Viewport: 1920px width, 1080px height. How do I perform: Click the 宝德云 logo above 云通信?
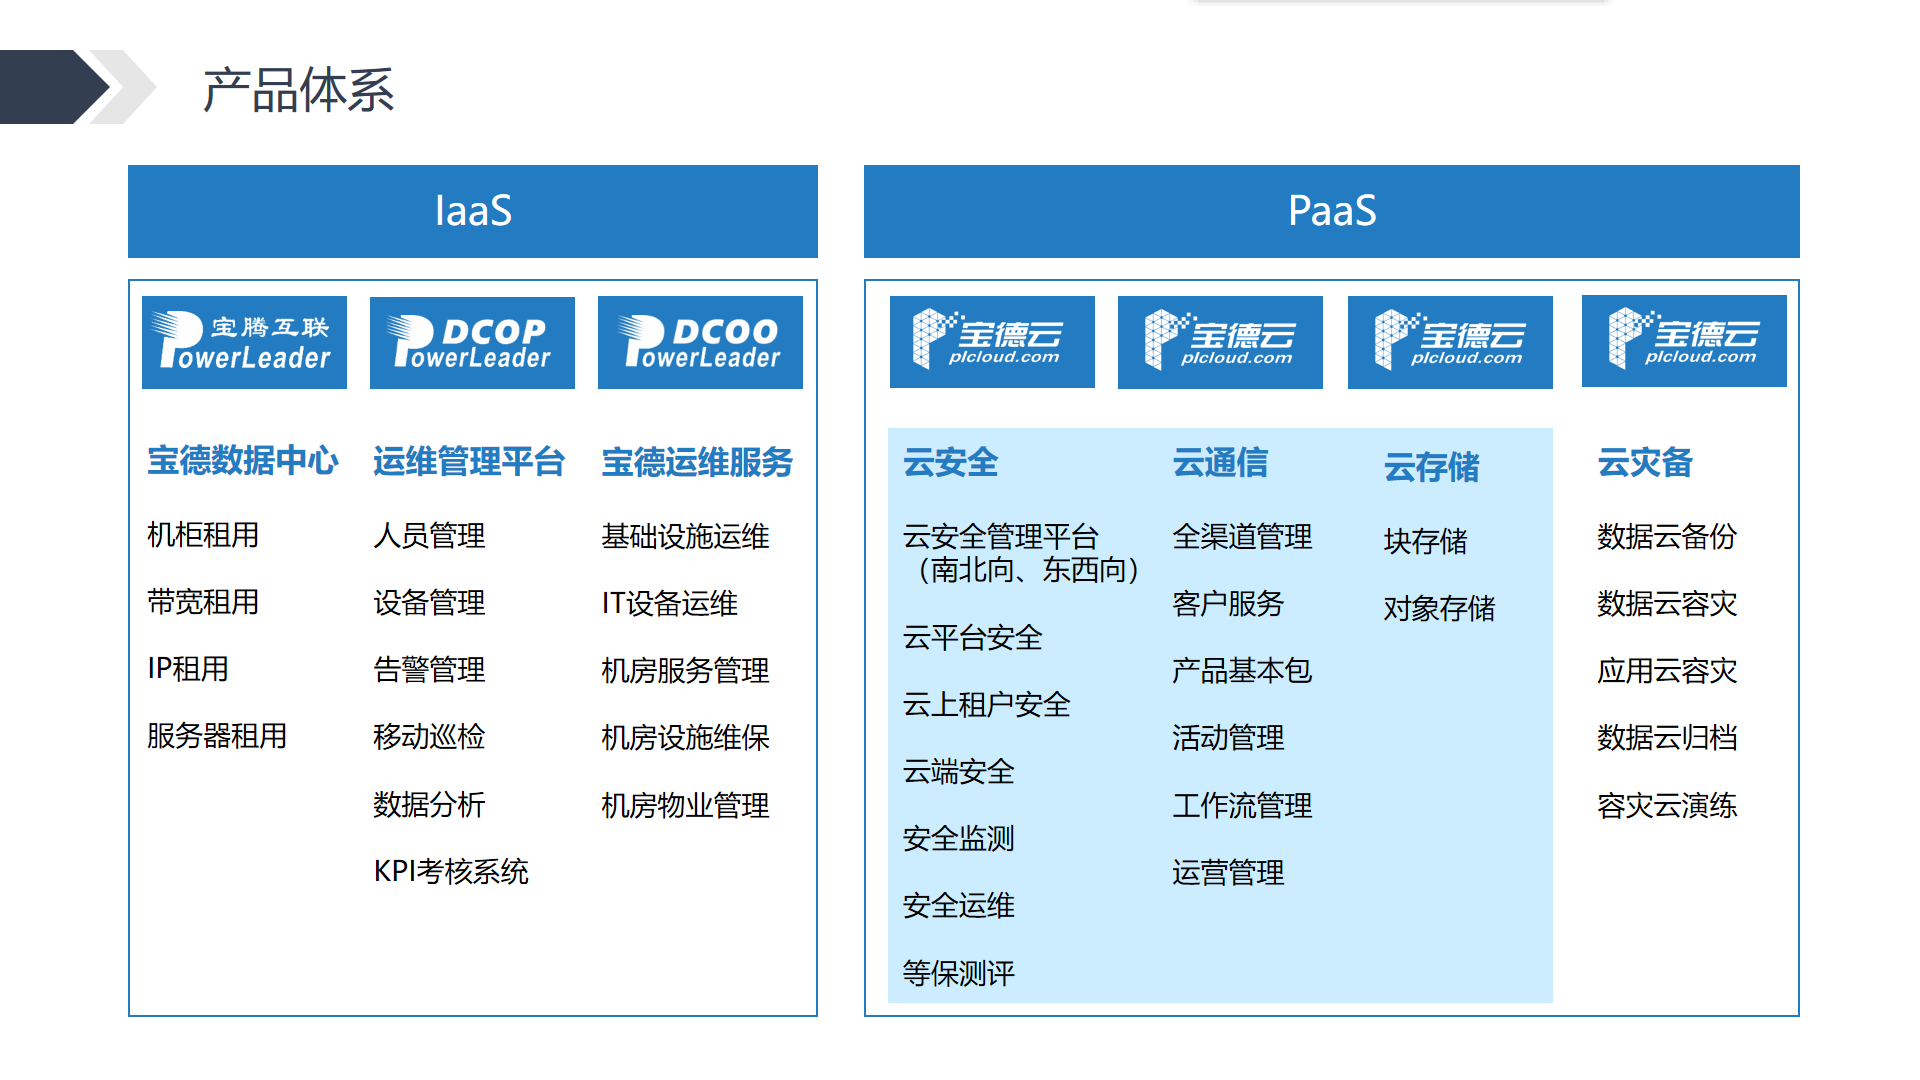click(1220, 341)
